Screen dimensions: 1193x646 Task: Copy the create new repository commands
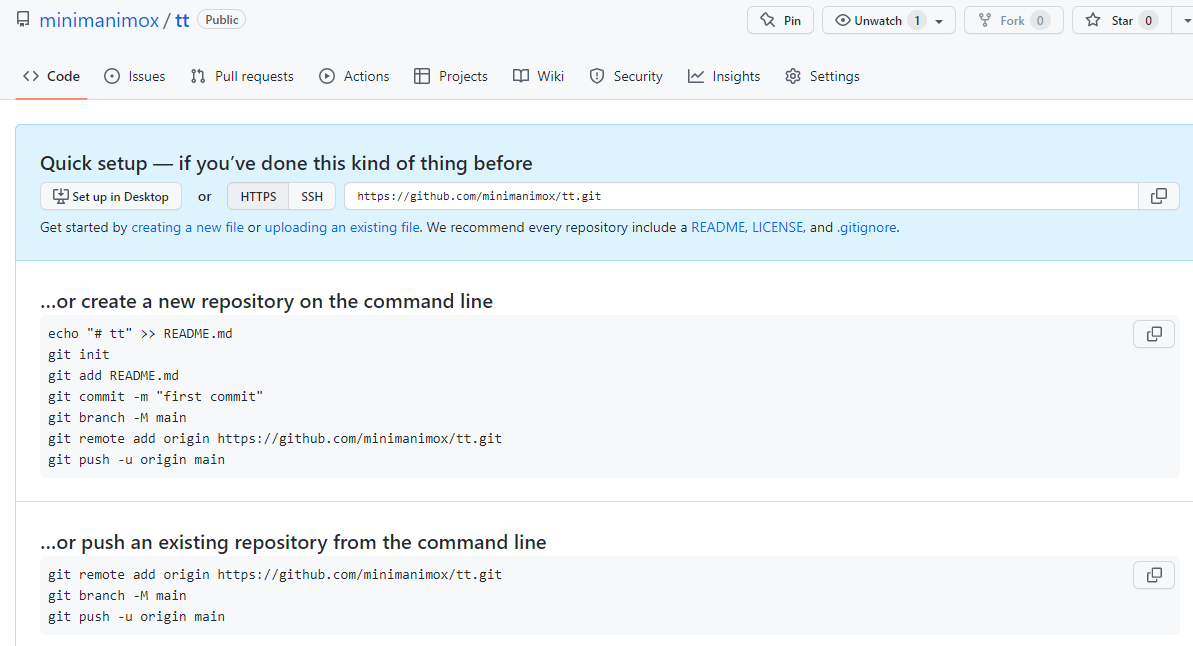coord(1154,334)
